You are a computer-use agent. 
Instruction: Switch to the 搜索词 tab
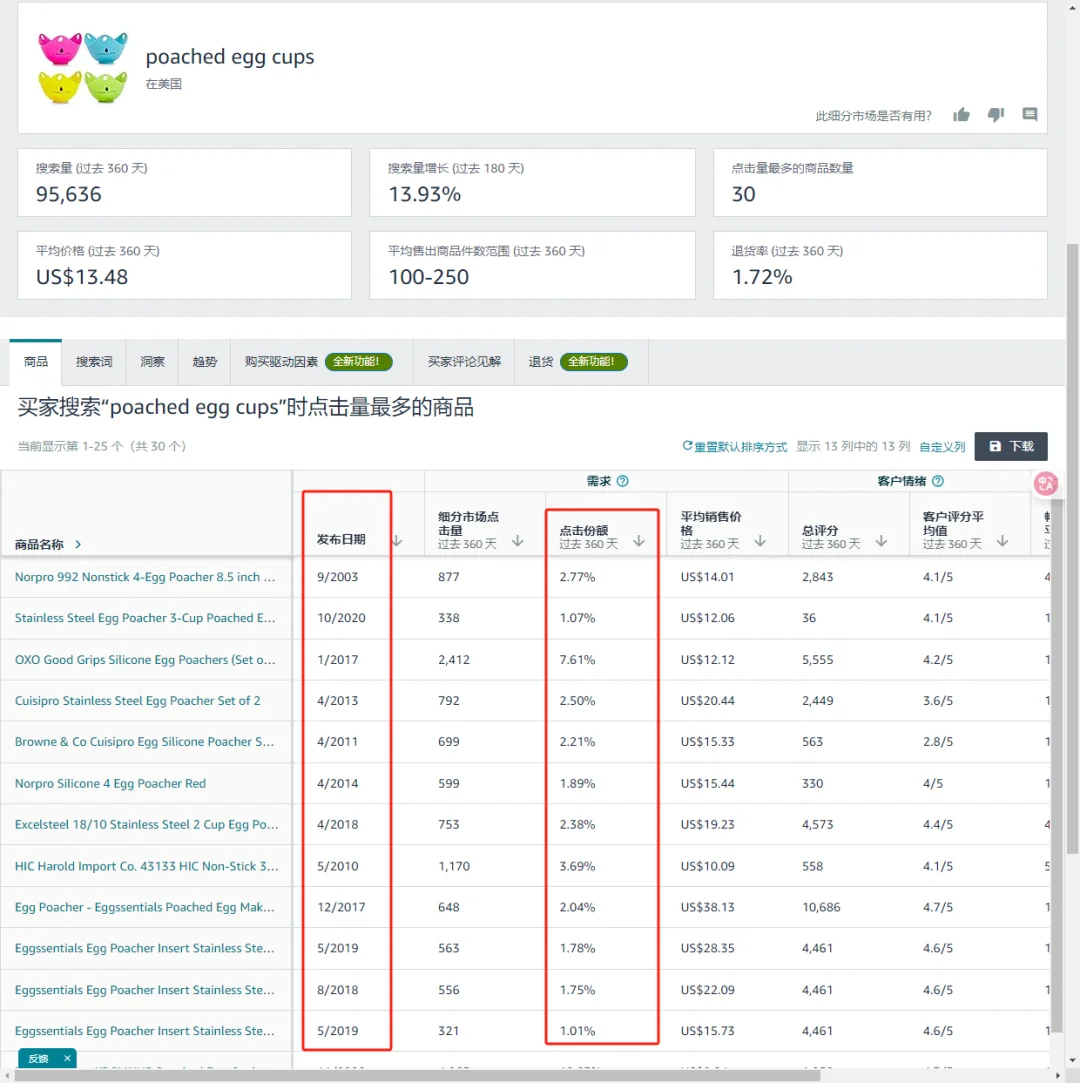click(x=94, y=361)
